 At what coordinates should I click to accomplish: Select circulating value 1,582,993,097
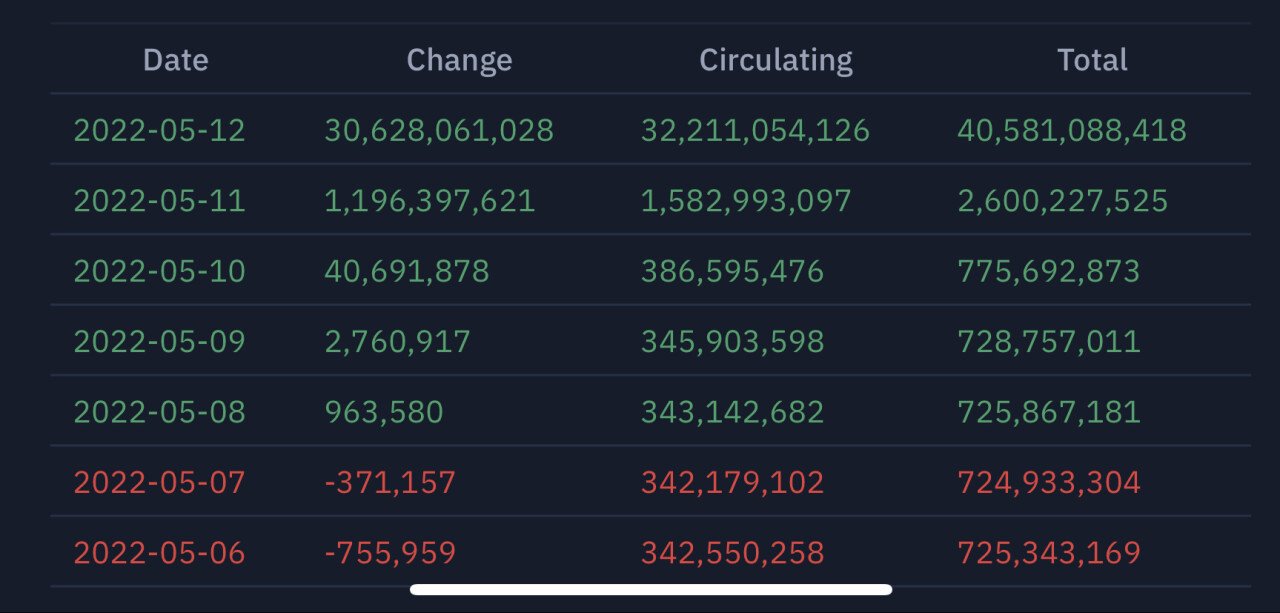(746, 201)
